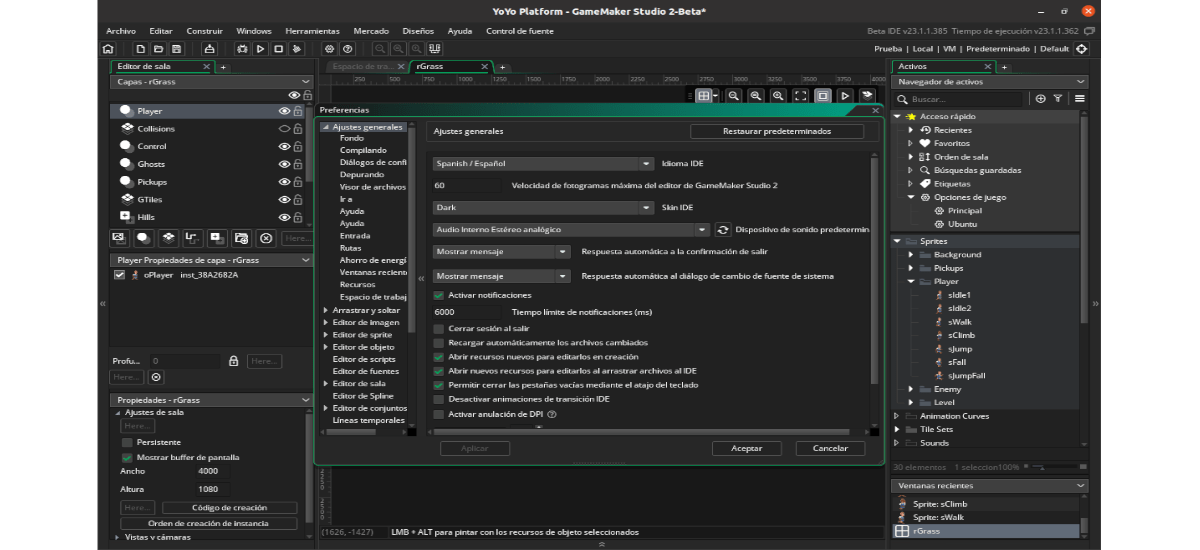Enable Cerrar sesión al salir checkbox

pyautogui.click(x=439, y=328)
